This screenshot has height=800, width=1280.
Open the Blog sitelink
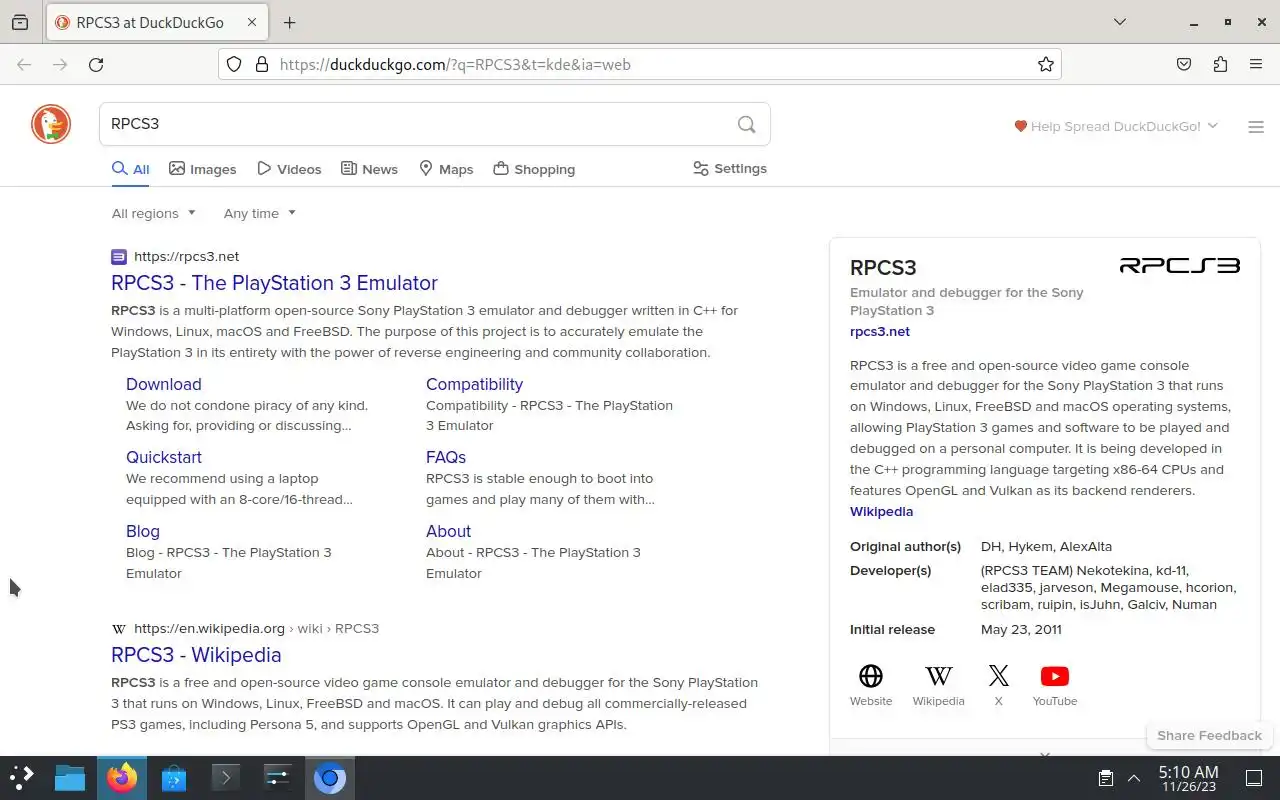[x=143, y=531]
